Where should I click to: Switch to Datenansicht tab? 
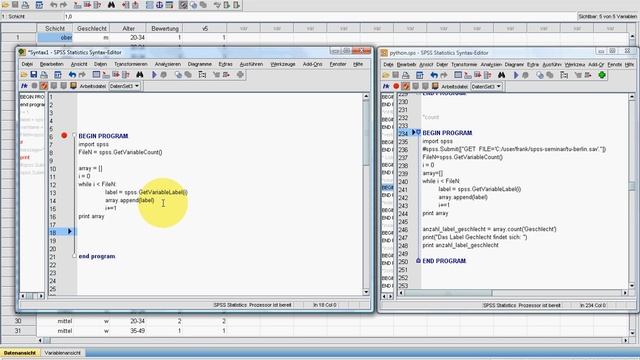[20, 353]
